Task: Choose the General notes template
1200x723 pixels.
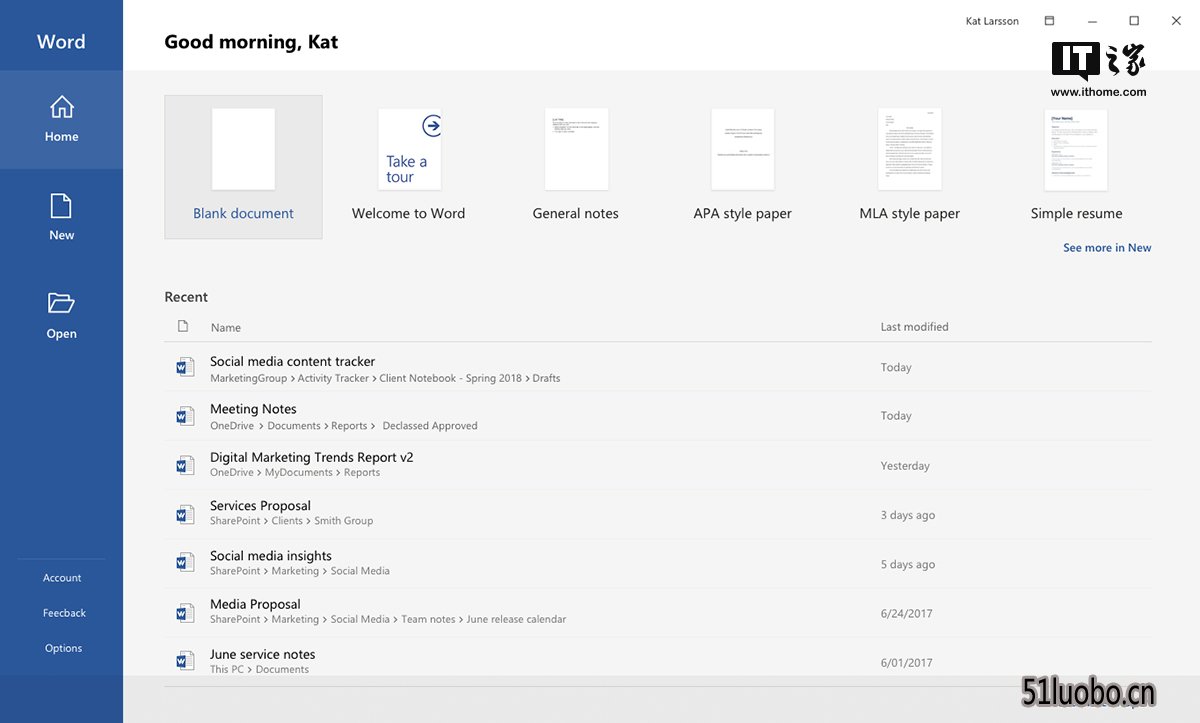Action: click(x=576, y=167)
